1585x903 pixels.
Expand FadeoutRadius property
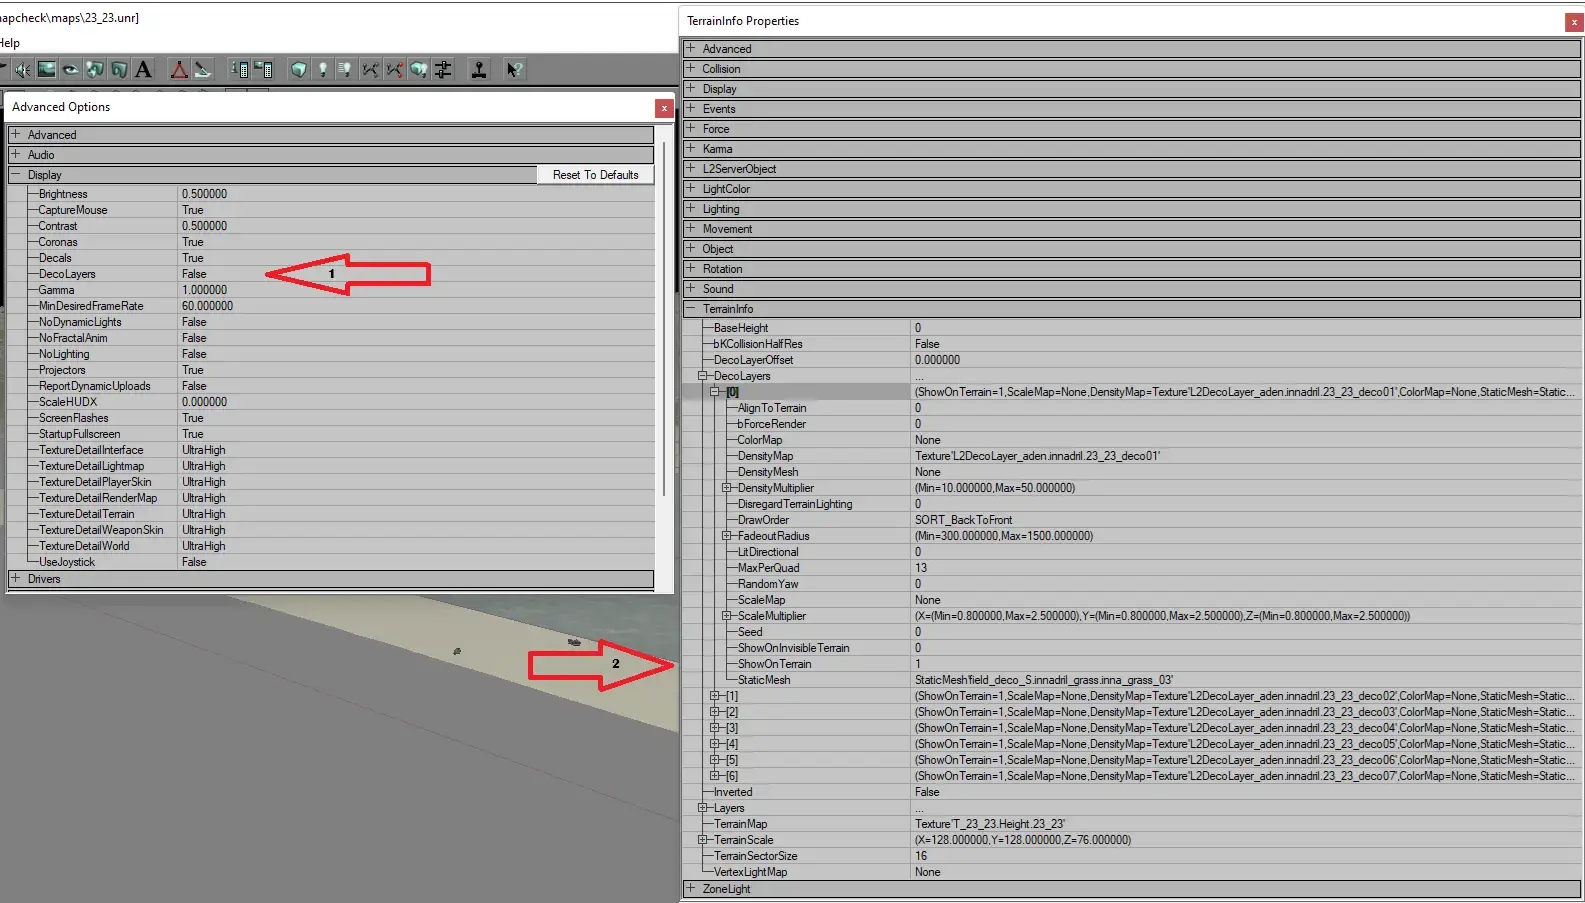(x=727, y=536)
